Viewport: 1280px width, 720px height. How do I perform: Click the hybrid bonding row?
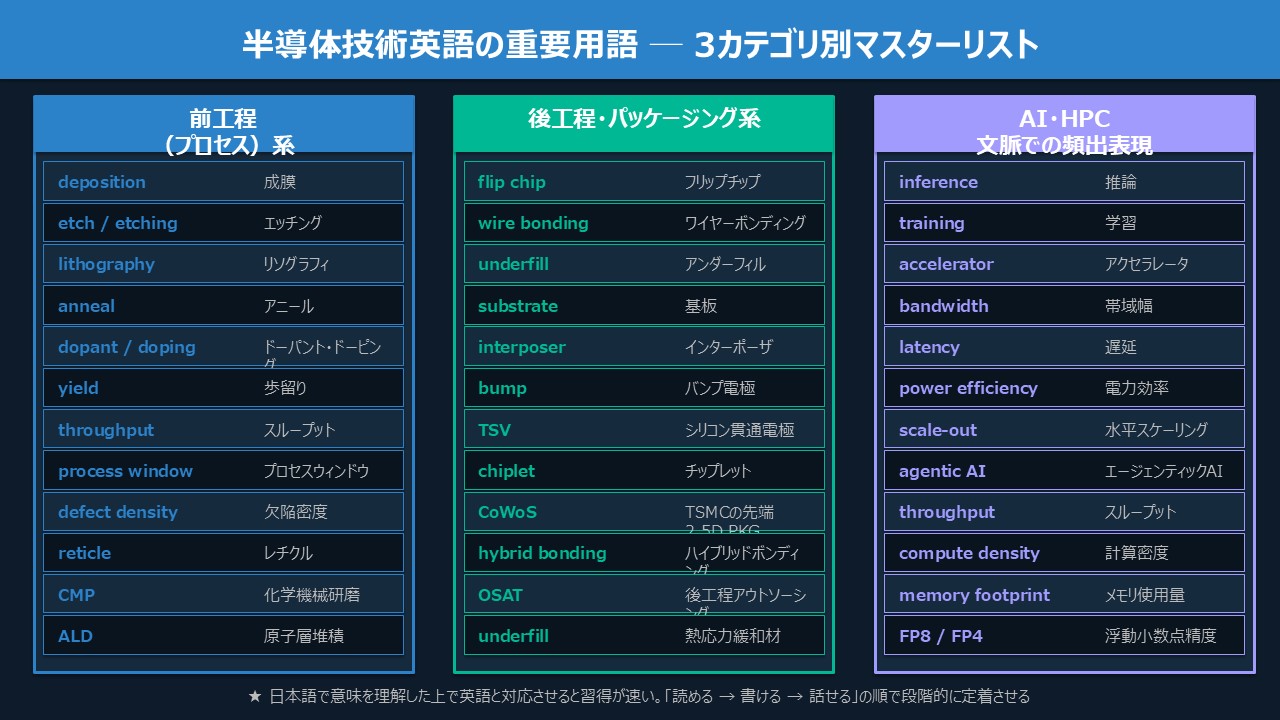[644, 553]
